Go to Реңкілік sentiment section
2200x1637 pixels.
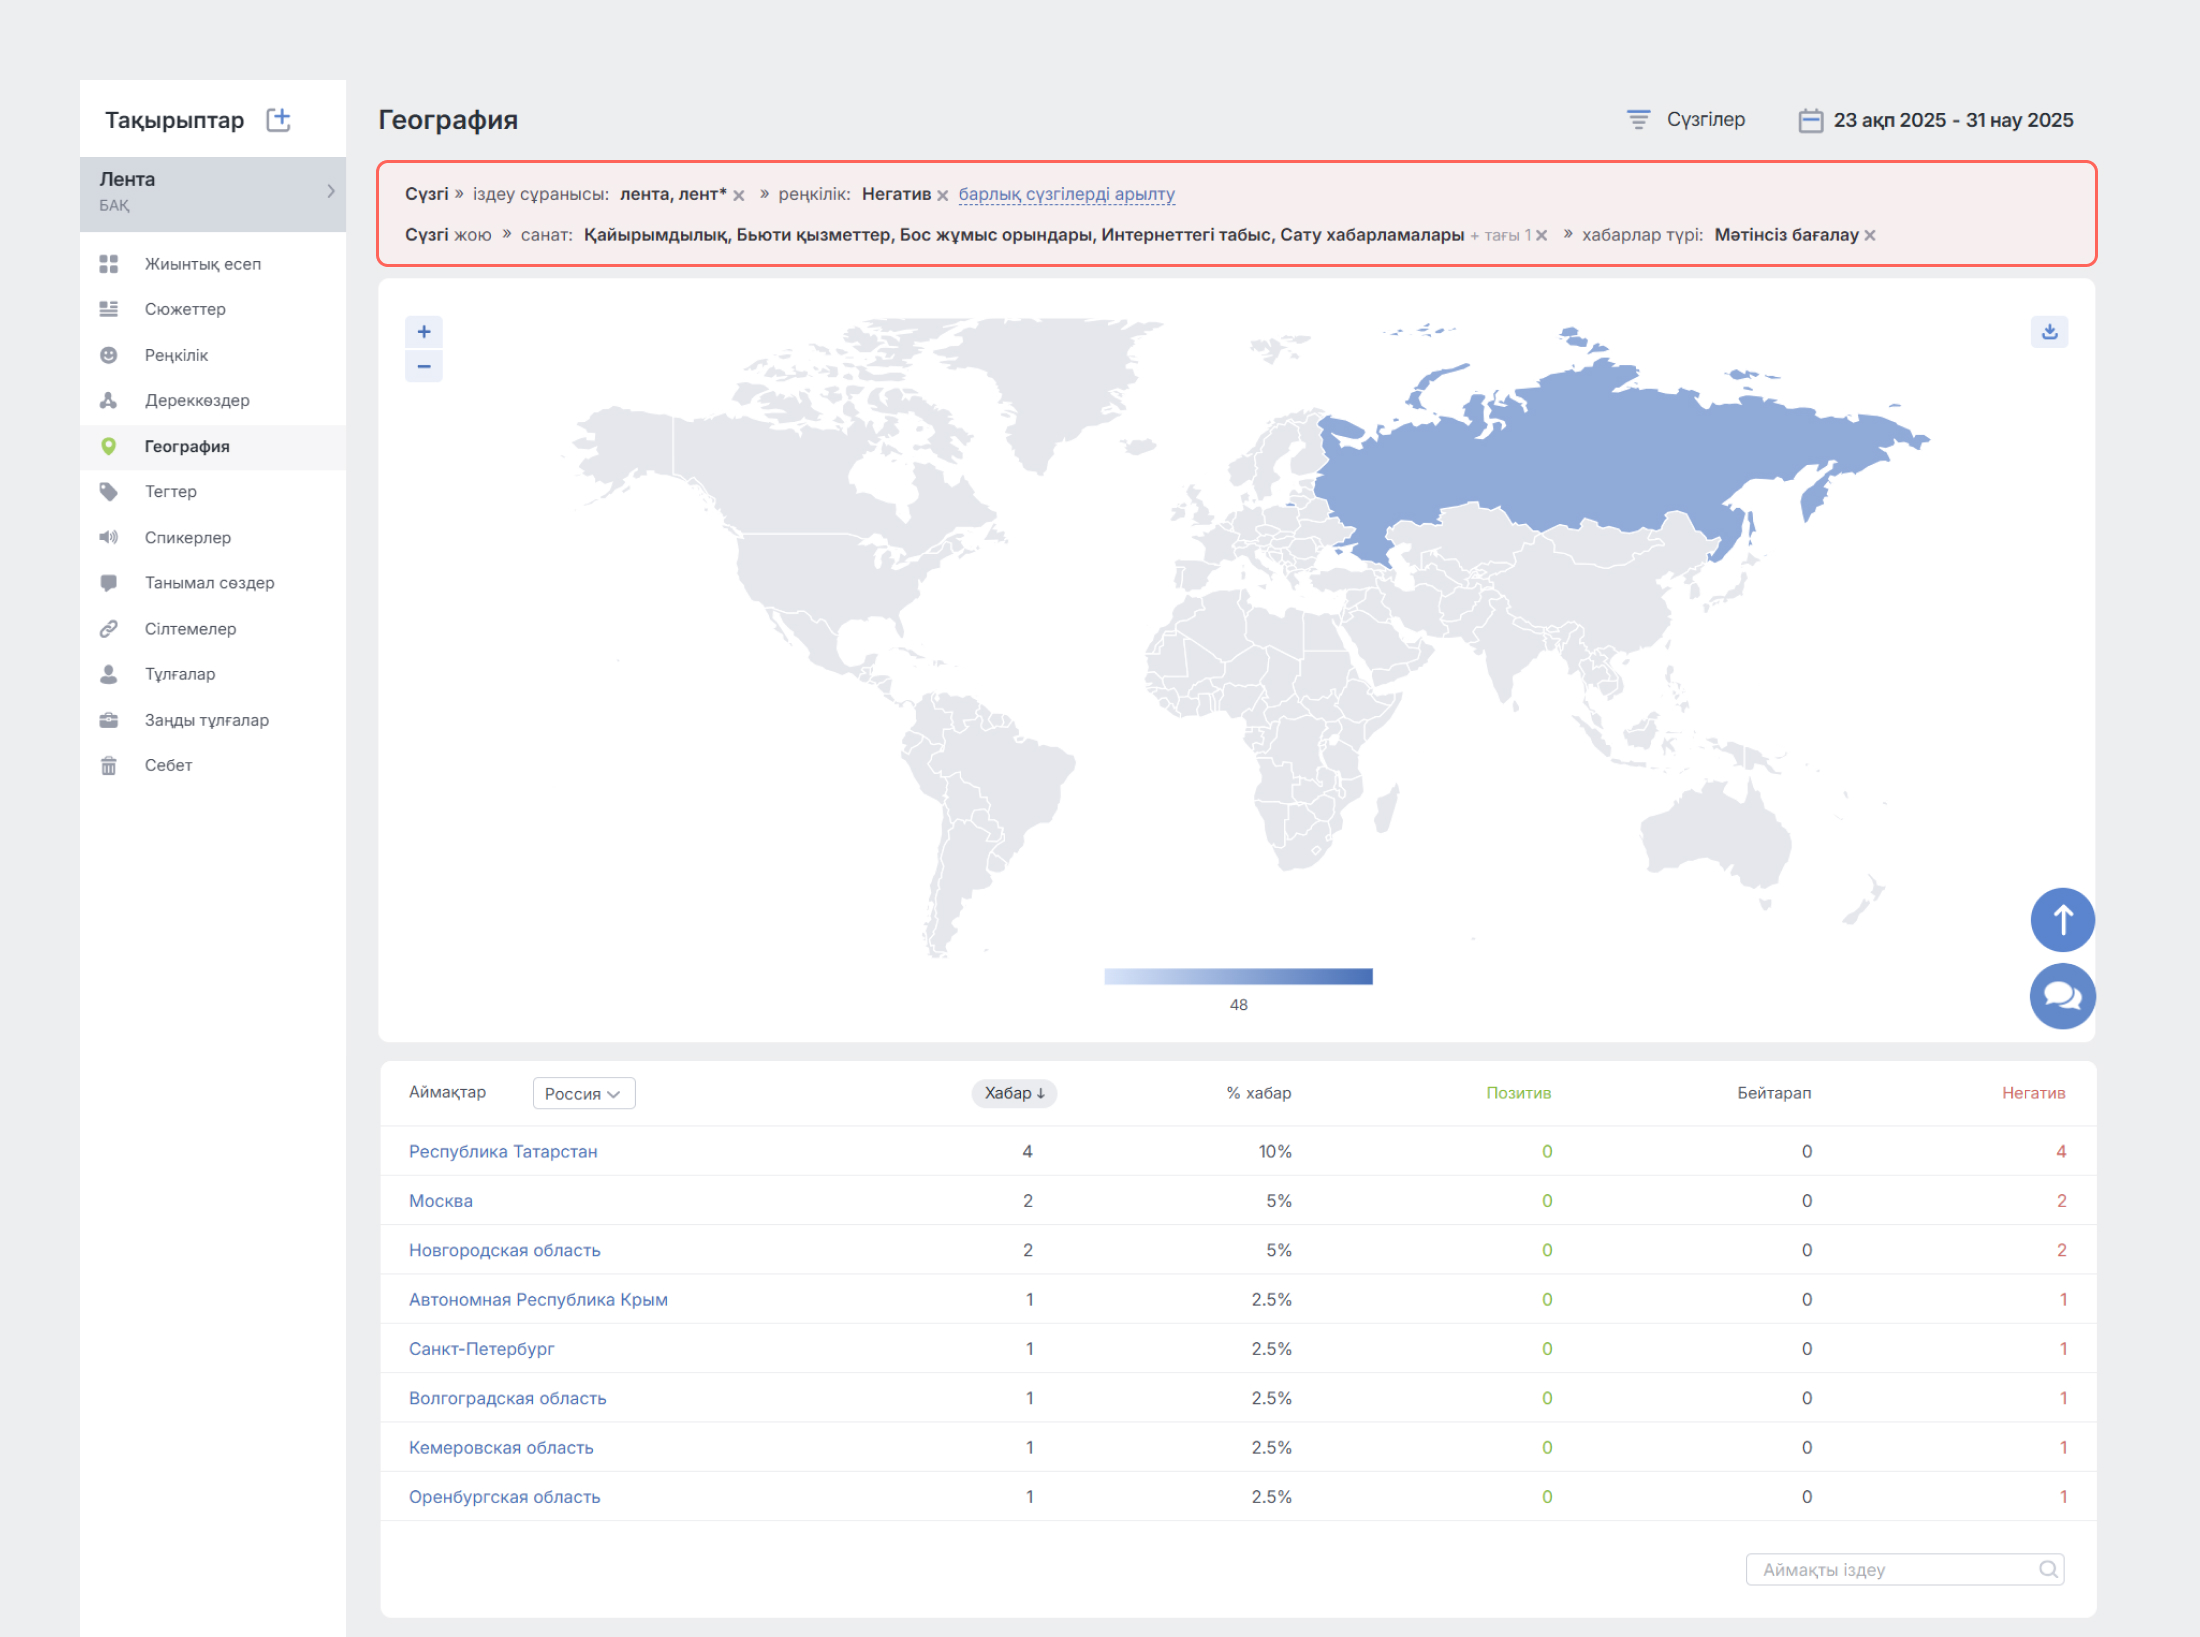coord(176,355)
